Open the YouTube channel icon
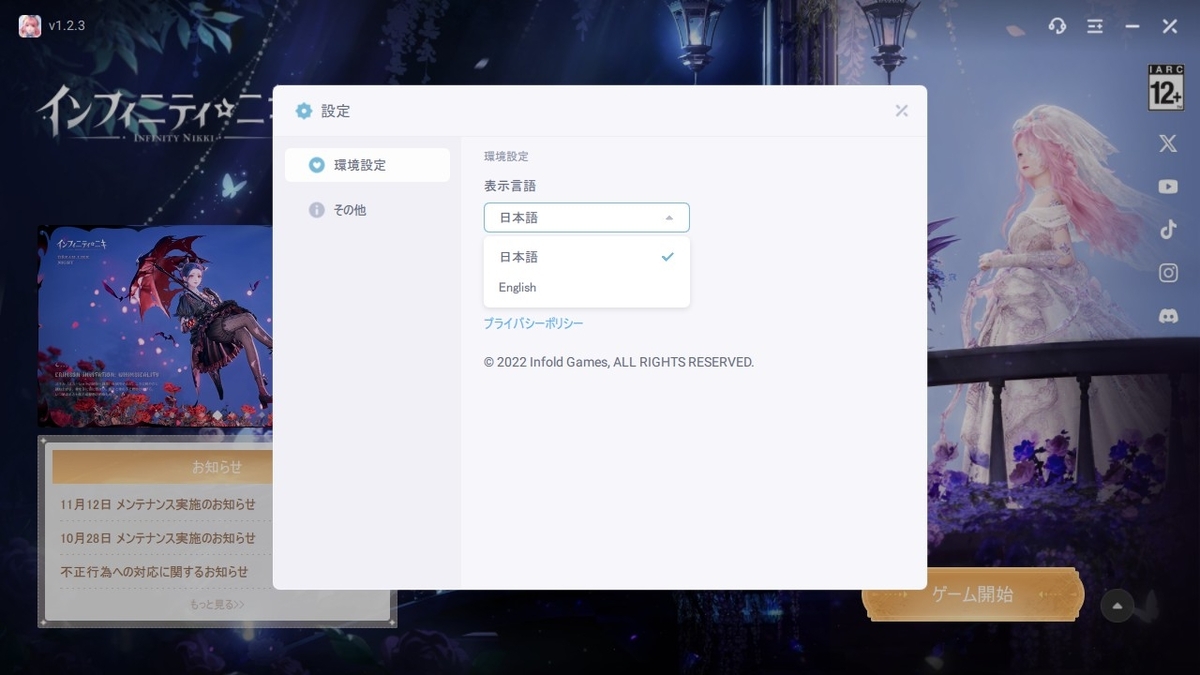The width and height of the screenshot is (1200, 675). point(1168,187)
